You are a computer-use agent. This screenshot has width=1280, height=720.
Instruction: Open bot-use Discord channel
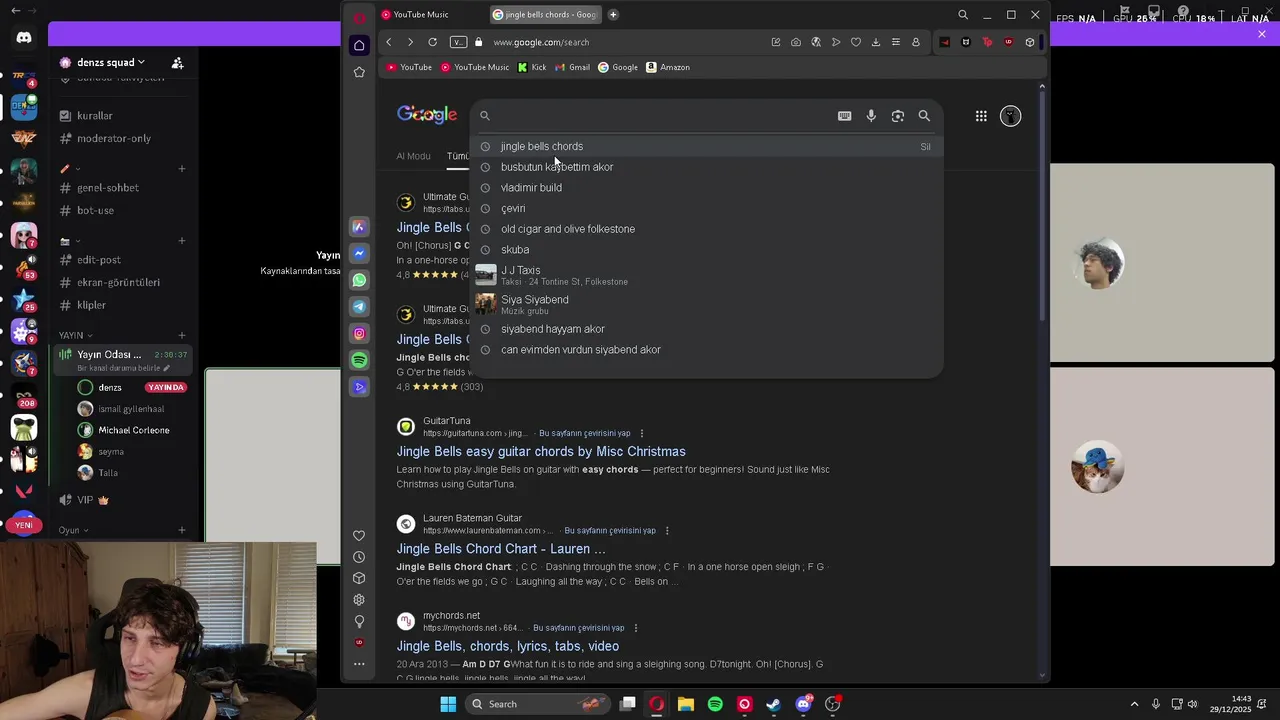(x=95, y=210)
